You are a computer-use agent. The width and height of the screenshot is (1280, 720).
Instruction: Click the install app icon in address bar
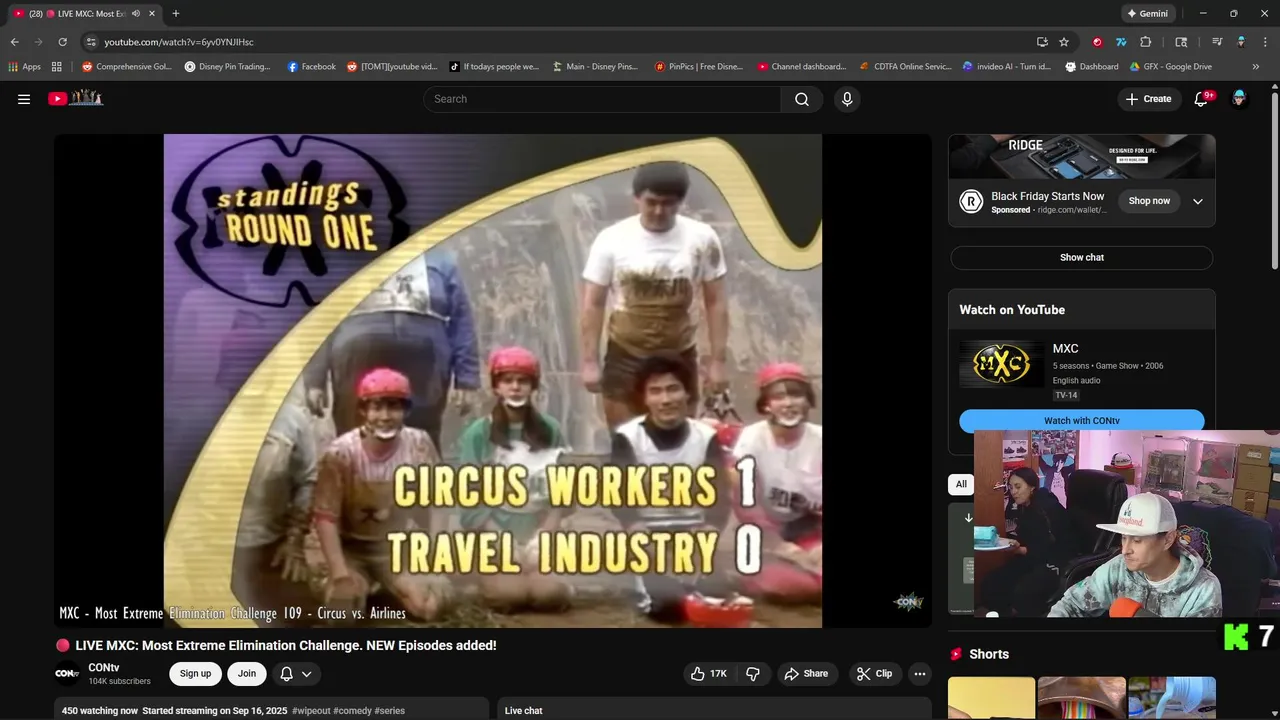tap(1042, 42)
